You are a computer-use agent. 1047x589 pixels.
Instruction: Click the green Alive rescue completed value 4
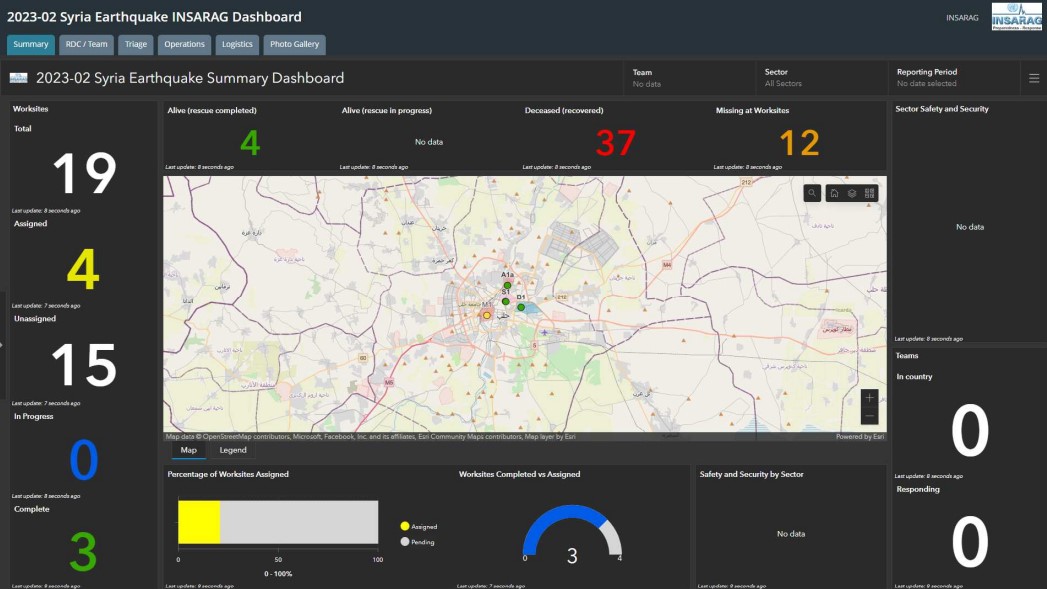(x=250, y=142)
